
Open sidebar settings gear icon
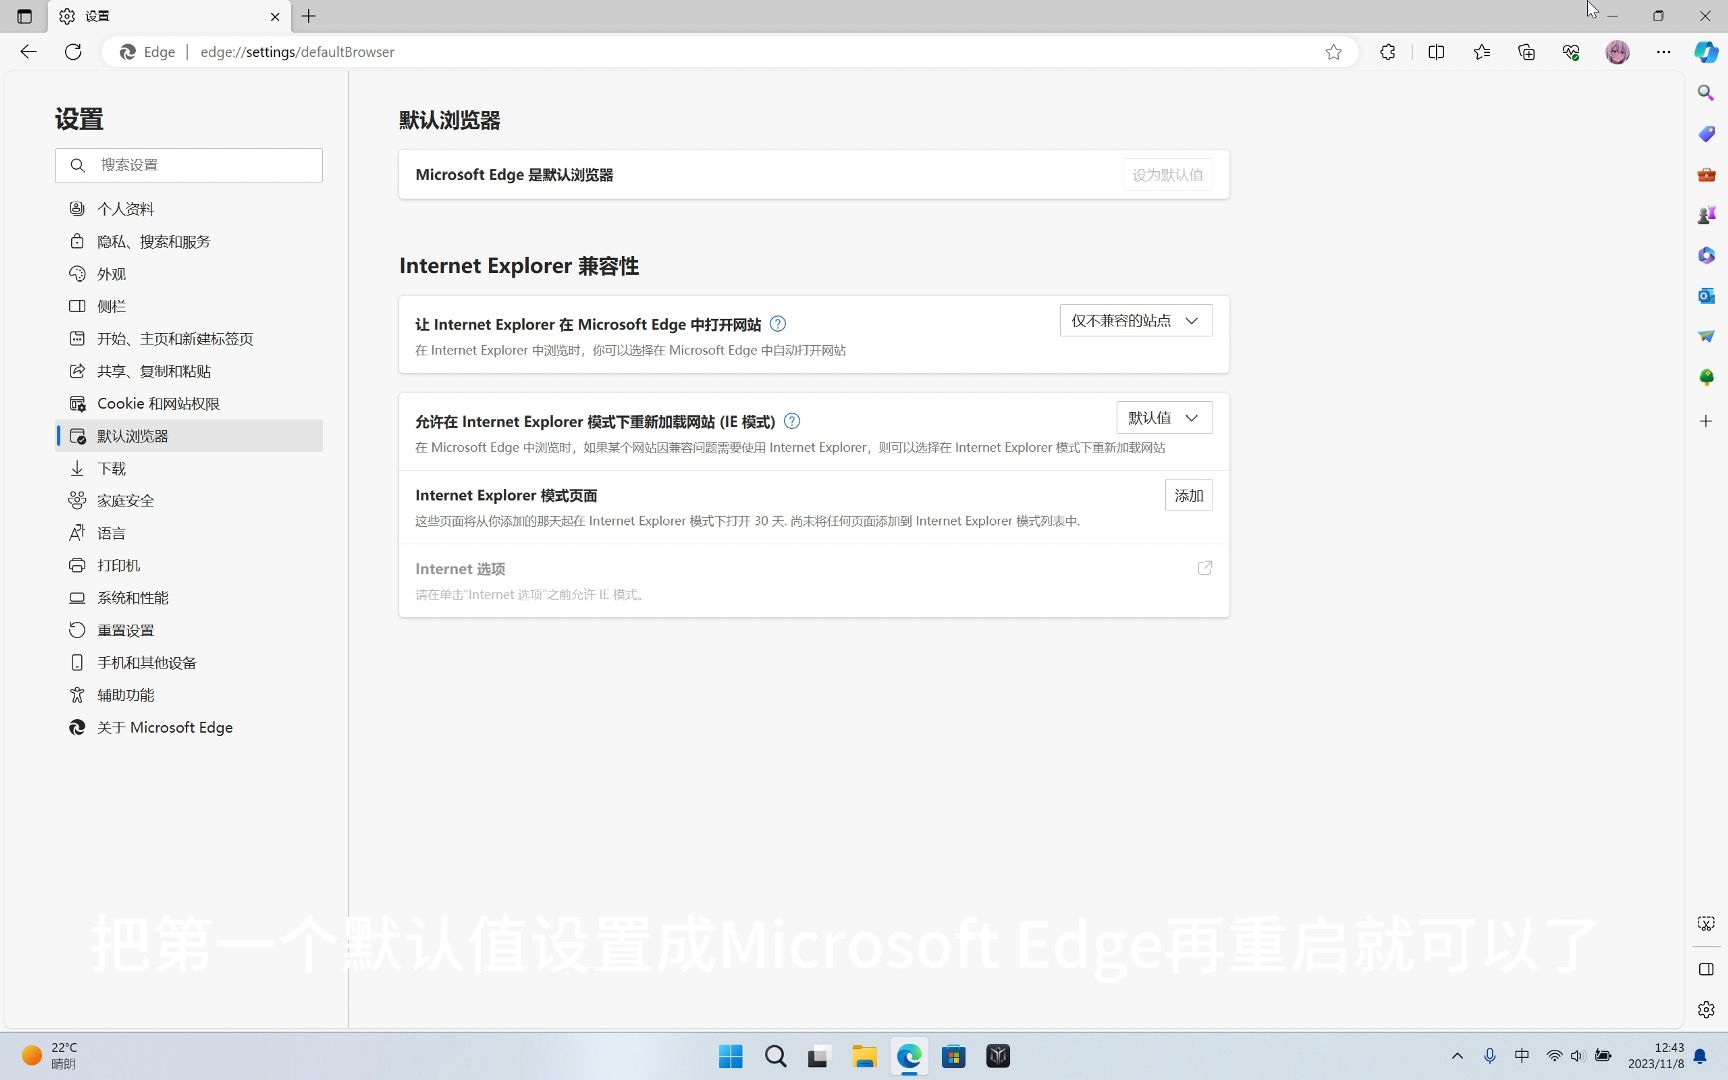pos(1706,1010)
